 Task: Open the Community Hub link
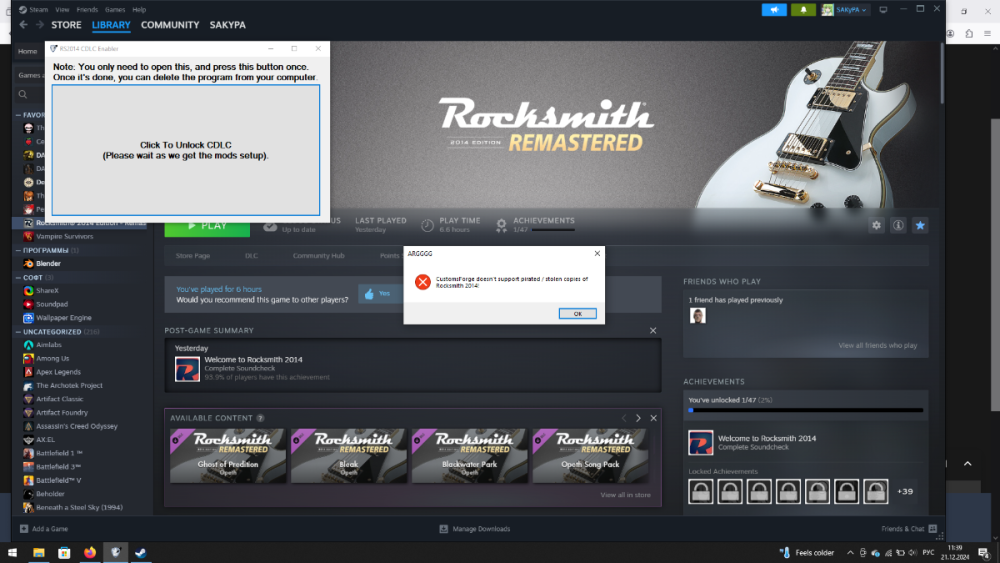pos(318,256)
